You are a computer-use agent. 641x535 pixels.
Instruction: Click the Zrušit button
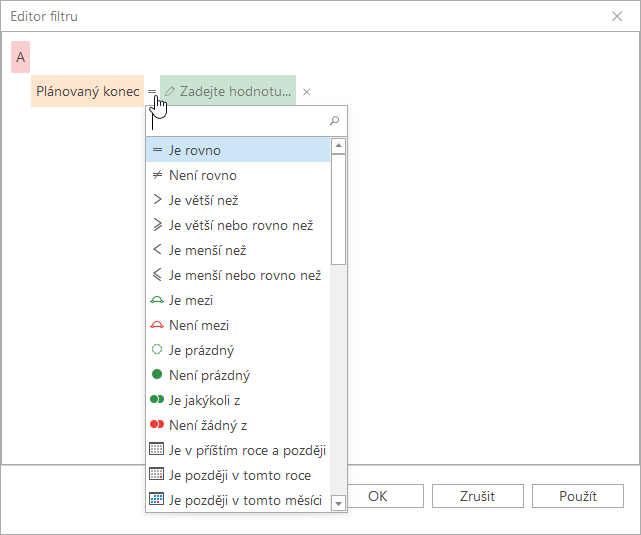click(x=477, y=496)
